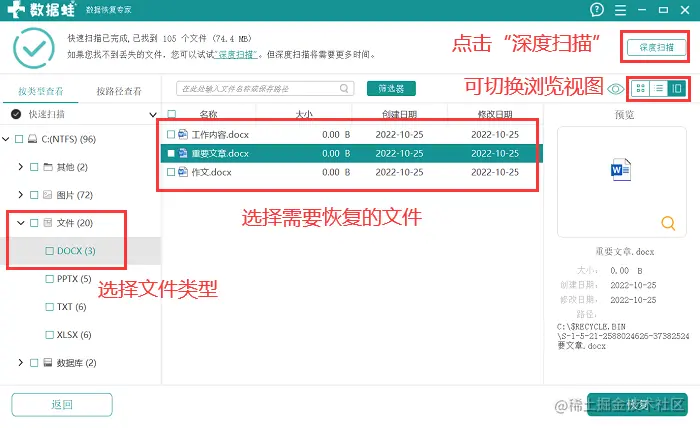Focus the file name search field
The image size is (700, 428).
pos(265,88)
